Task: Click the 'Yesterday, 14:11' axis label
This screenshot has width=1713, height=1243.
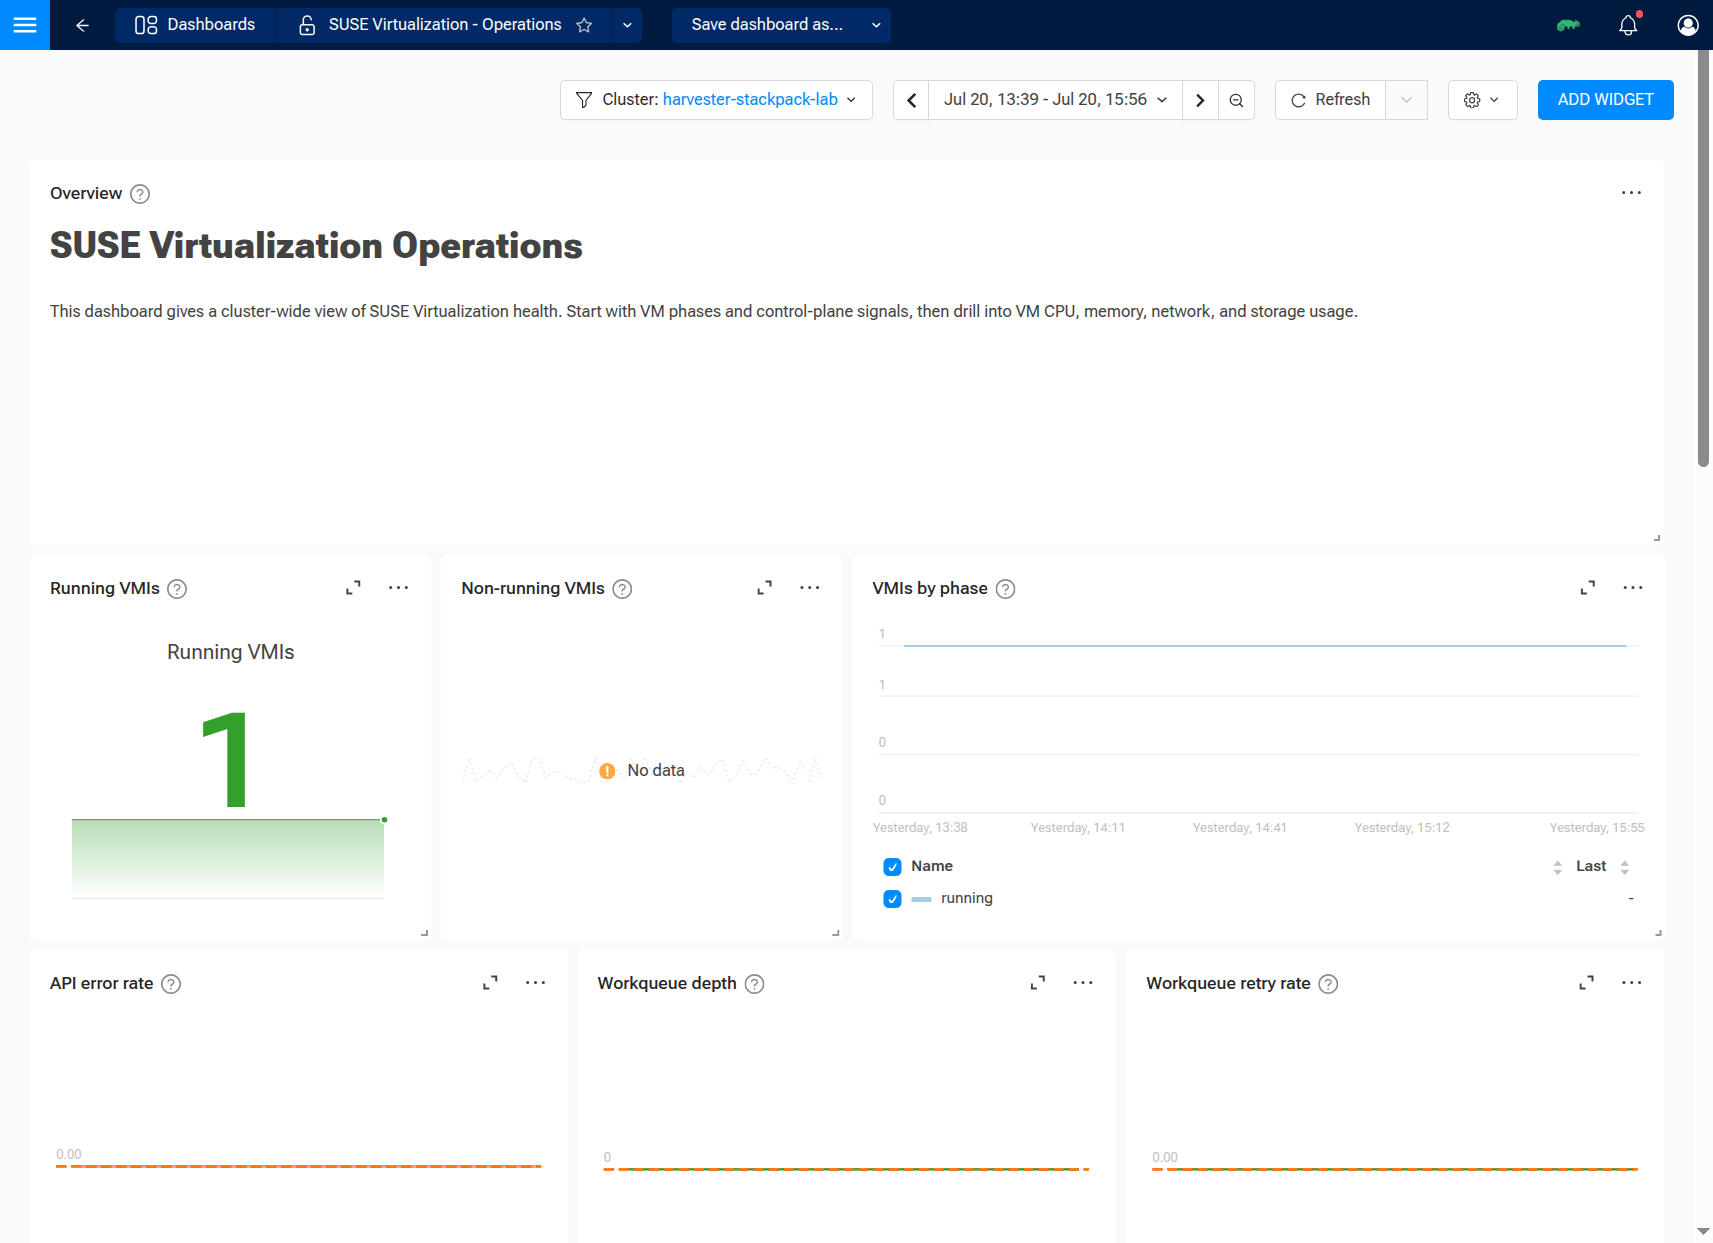Action: click(1078, 827)
